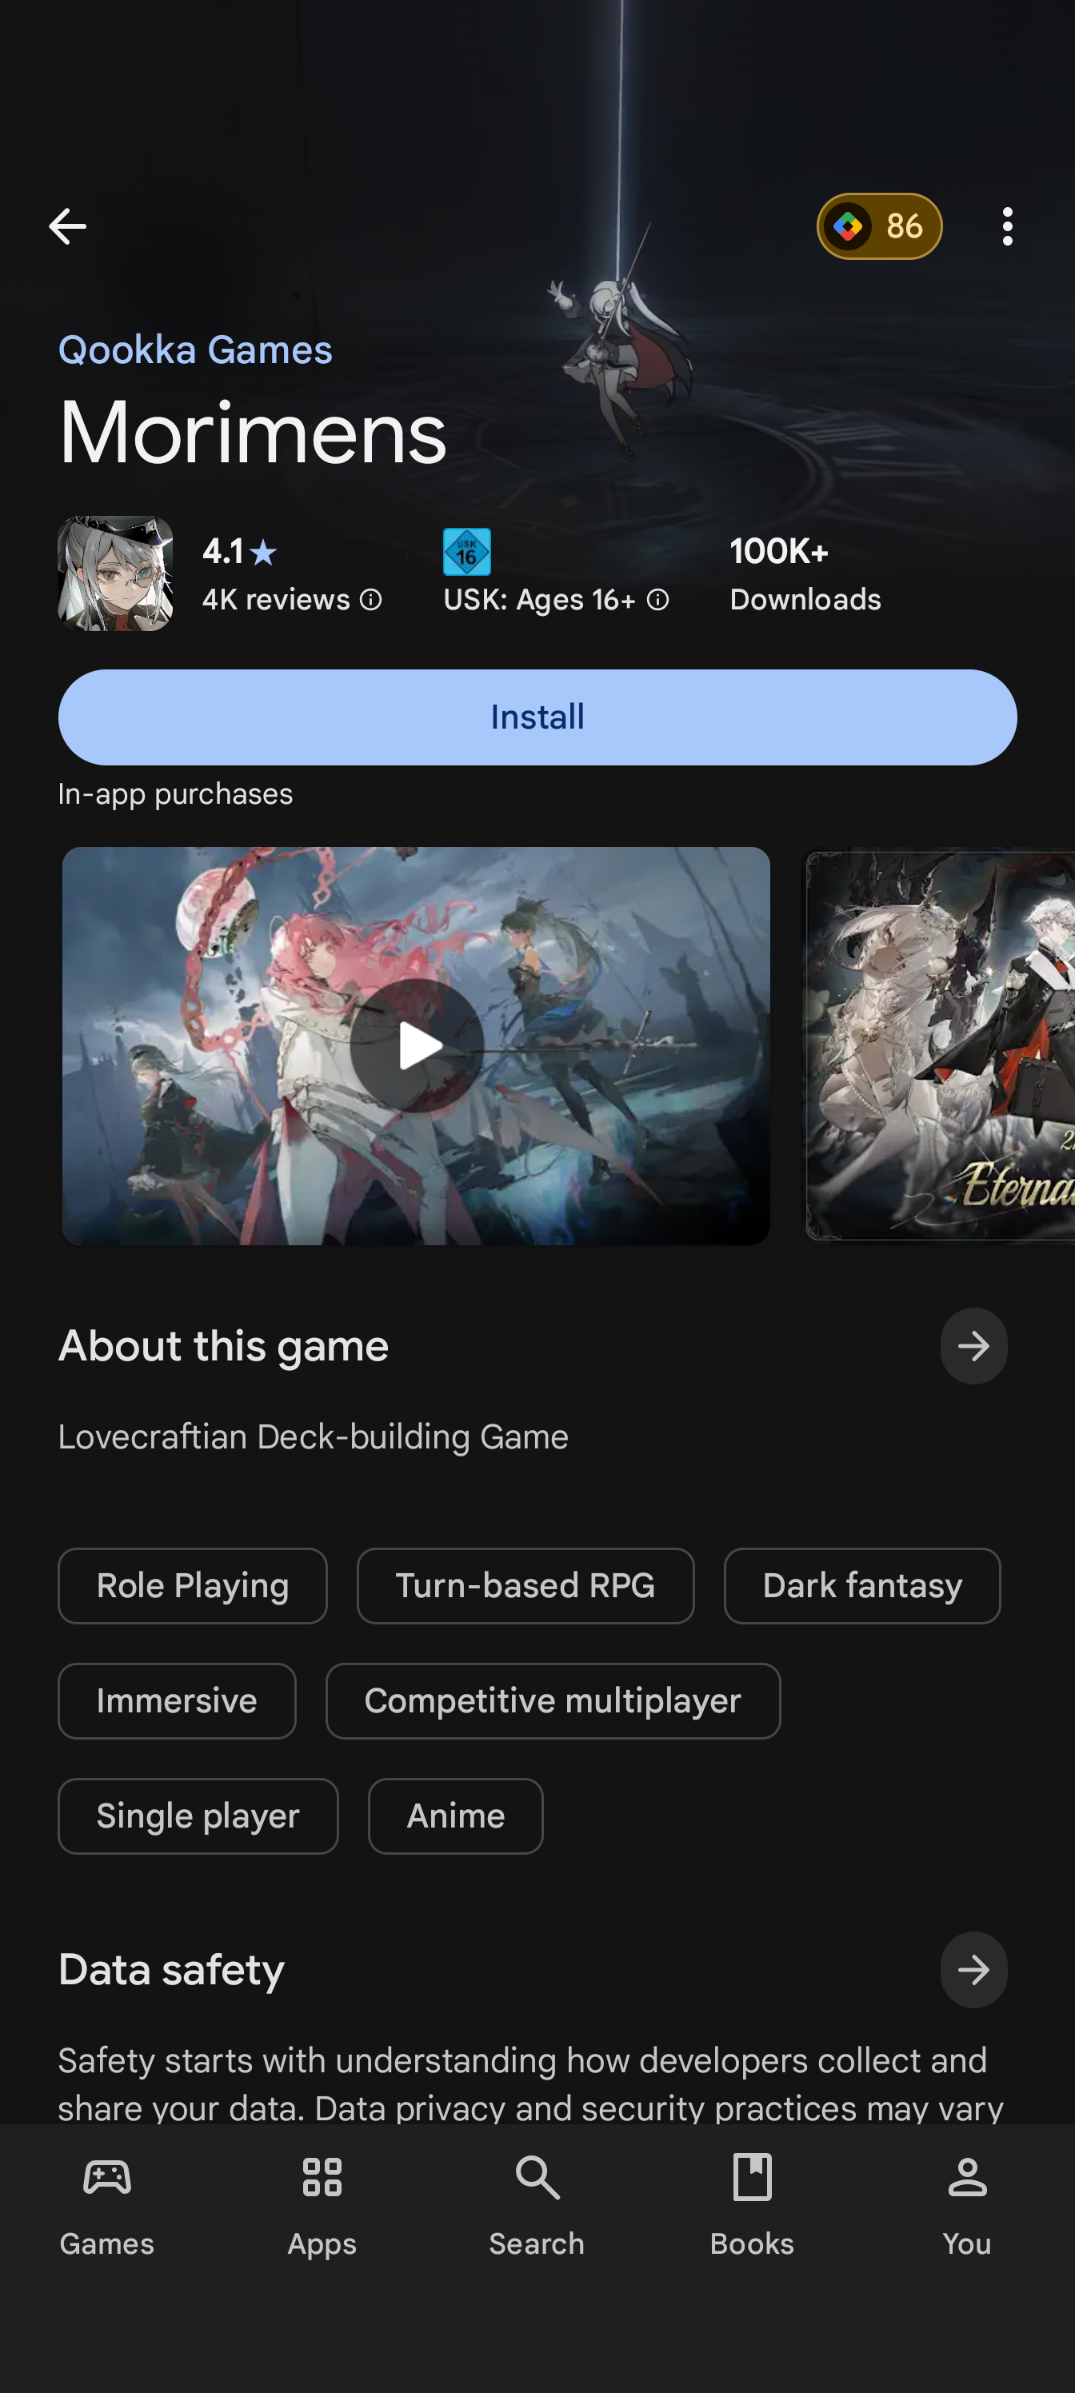The height and width of the screenshot is (2393, 1075).
Task: Install the Morimens game
Action: (x=537, y=717)
